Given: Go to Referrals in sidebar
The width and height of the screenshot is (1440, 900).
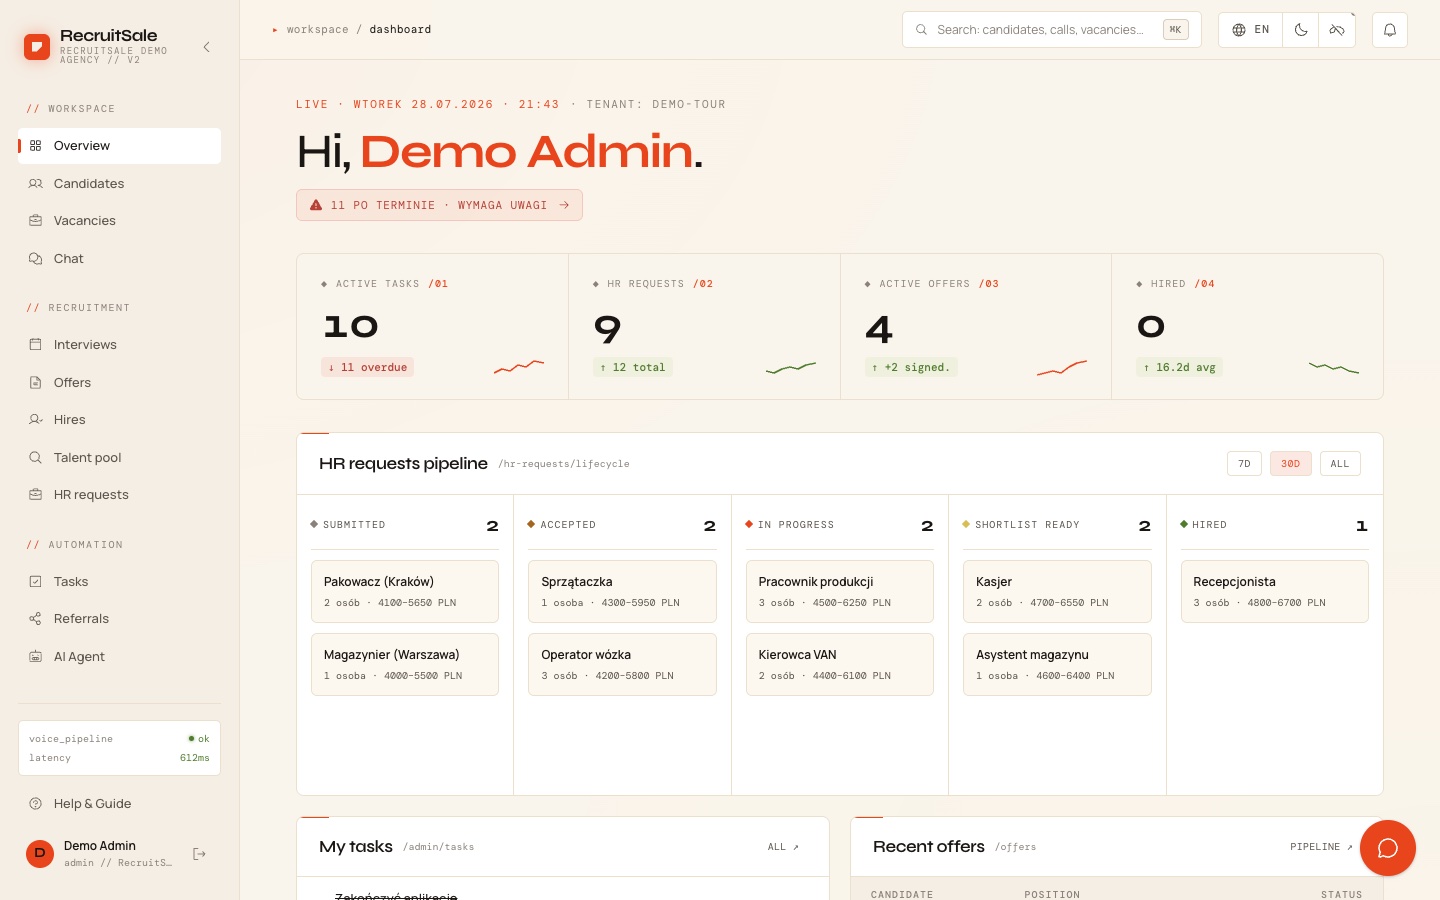Looking at the screenshot, I should (x=119, y=619).
